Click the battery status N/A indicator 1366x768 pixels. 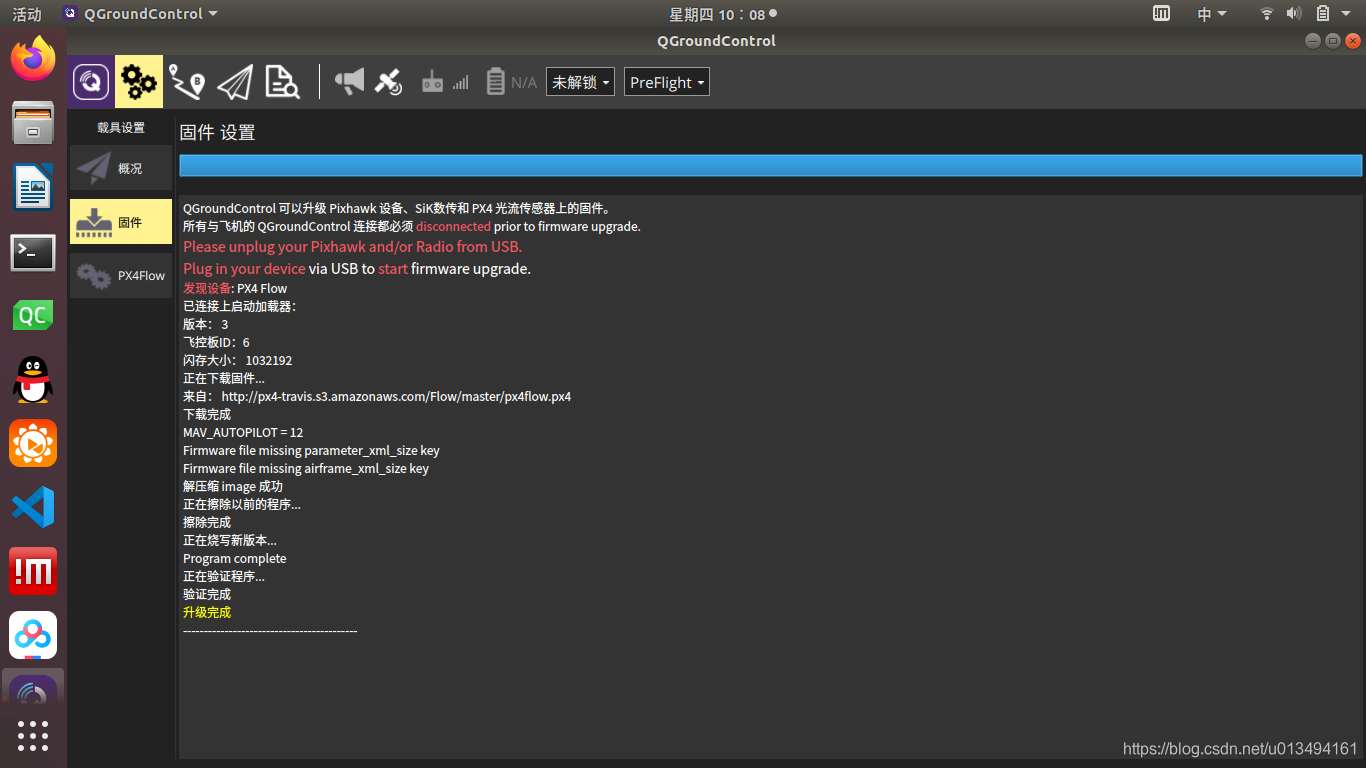point(511,82)
